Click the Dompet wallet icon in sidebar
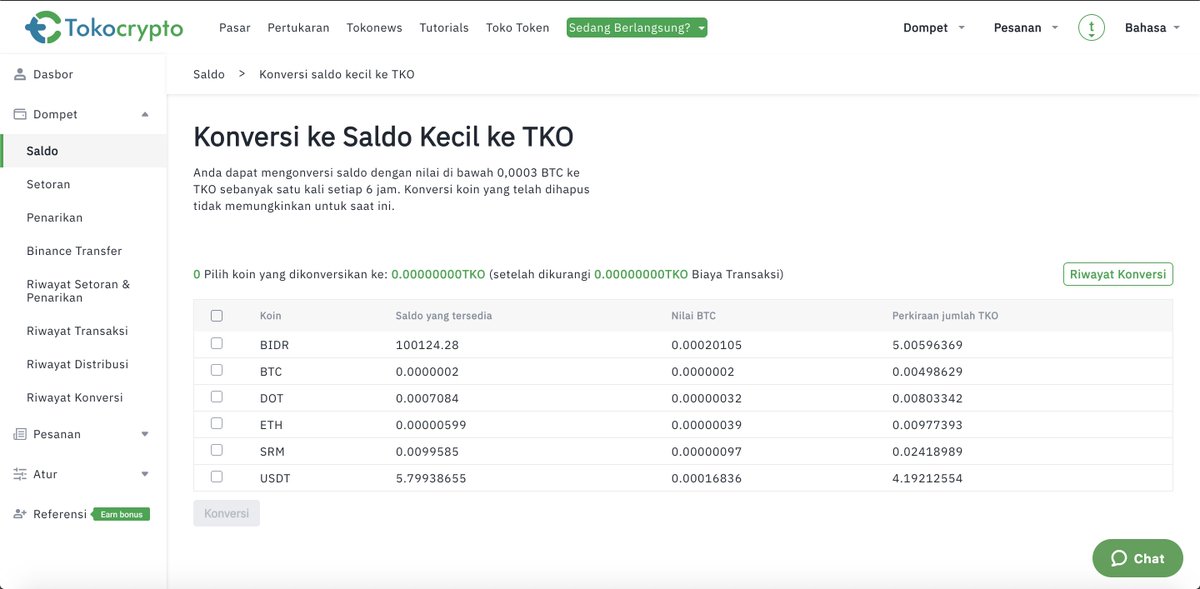This screenshot has width=1200, height=589. (20, 114)
